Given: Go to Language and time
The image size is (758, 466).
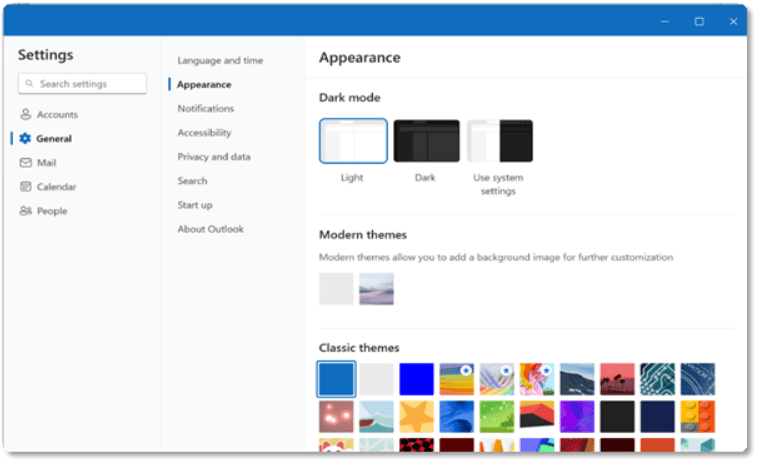Looking at the screenshot, I should (x=220, y=60).
